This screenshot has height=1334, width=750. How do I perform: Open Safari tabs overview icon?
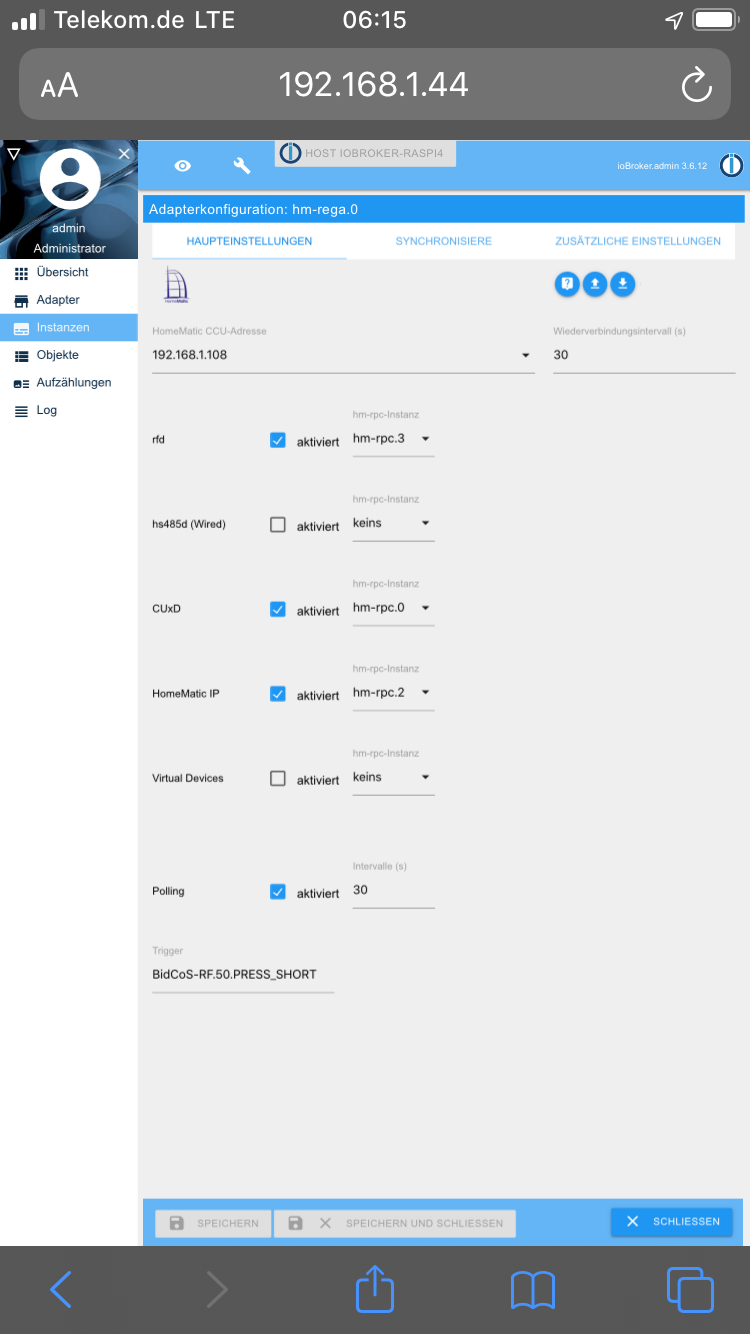pos(690,1290)
